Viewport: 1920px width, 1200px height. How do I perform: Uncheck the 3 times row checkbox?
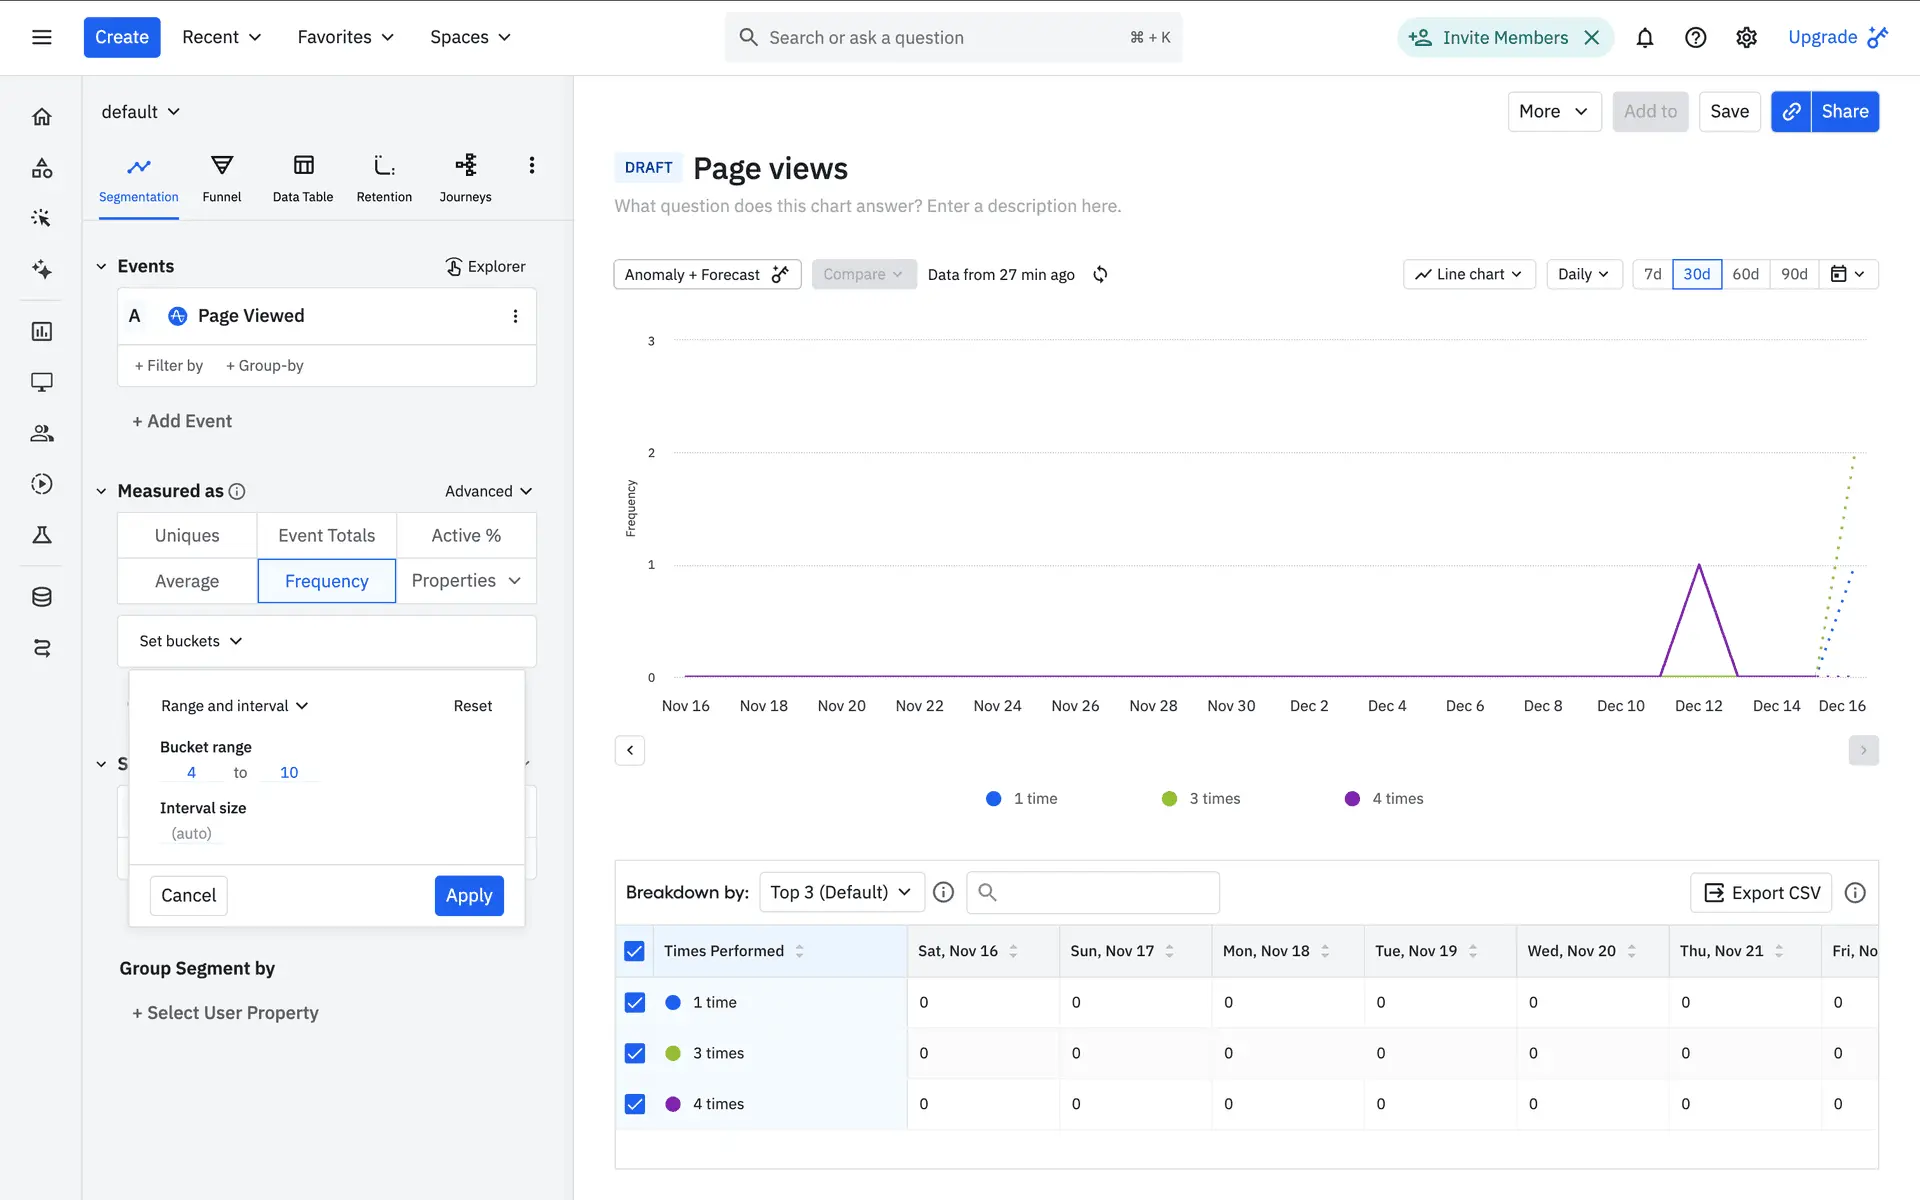pyautogui.click(x=635, y=1053)
